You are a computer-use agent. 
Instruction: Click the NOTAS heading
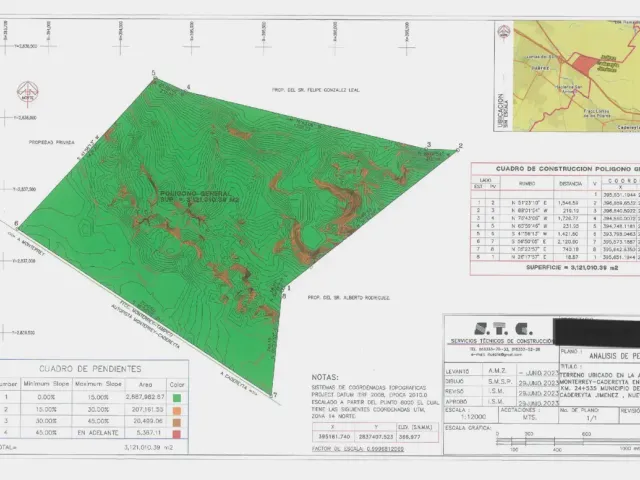pos(325,378)
